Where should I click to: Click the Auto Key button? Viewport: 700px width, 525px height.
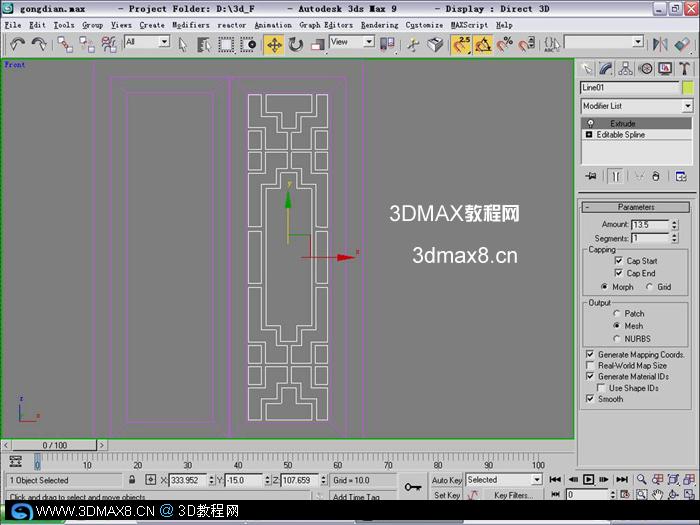tap(446, 480)
